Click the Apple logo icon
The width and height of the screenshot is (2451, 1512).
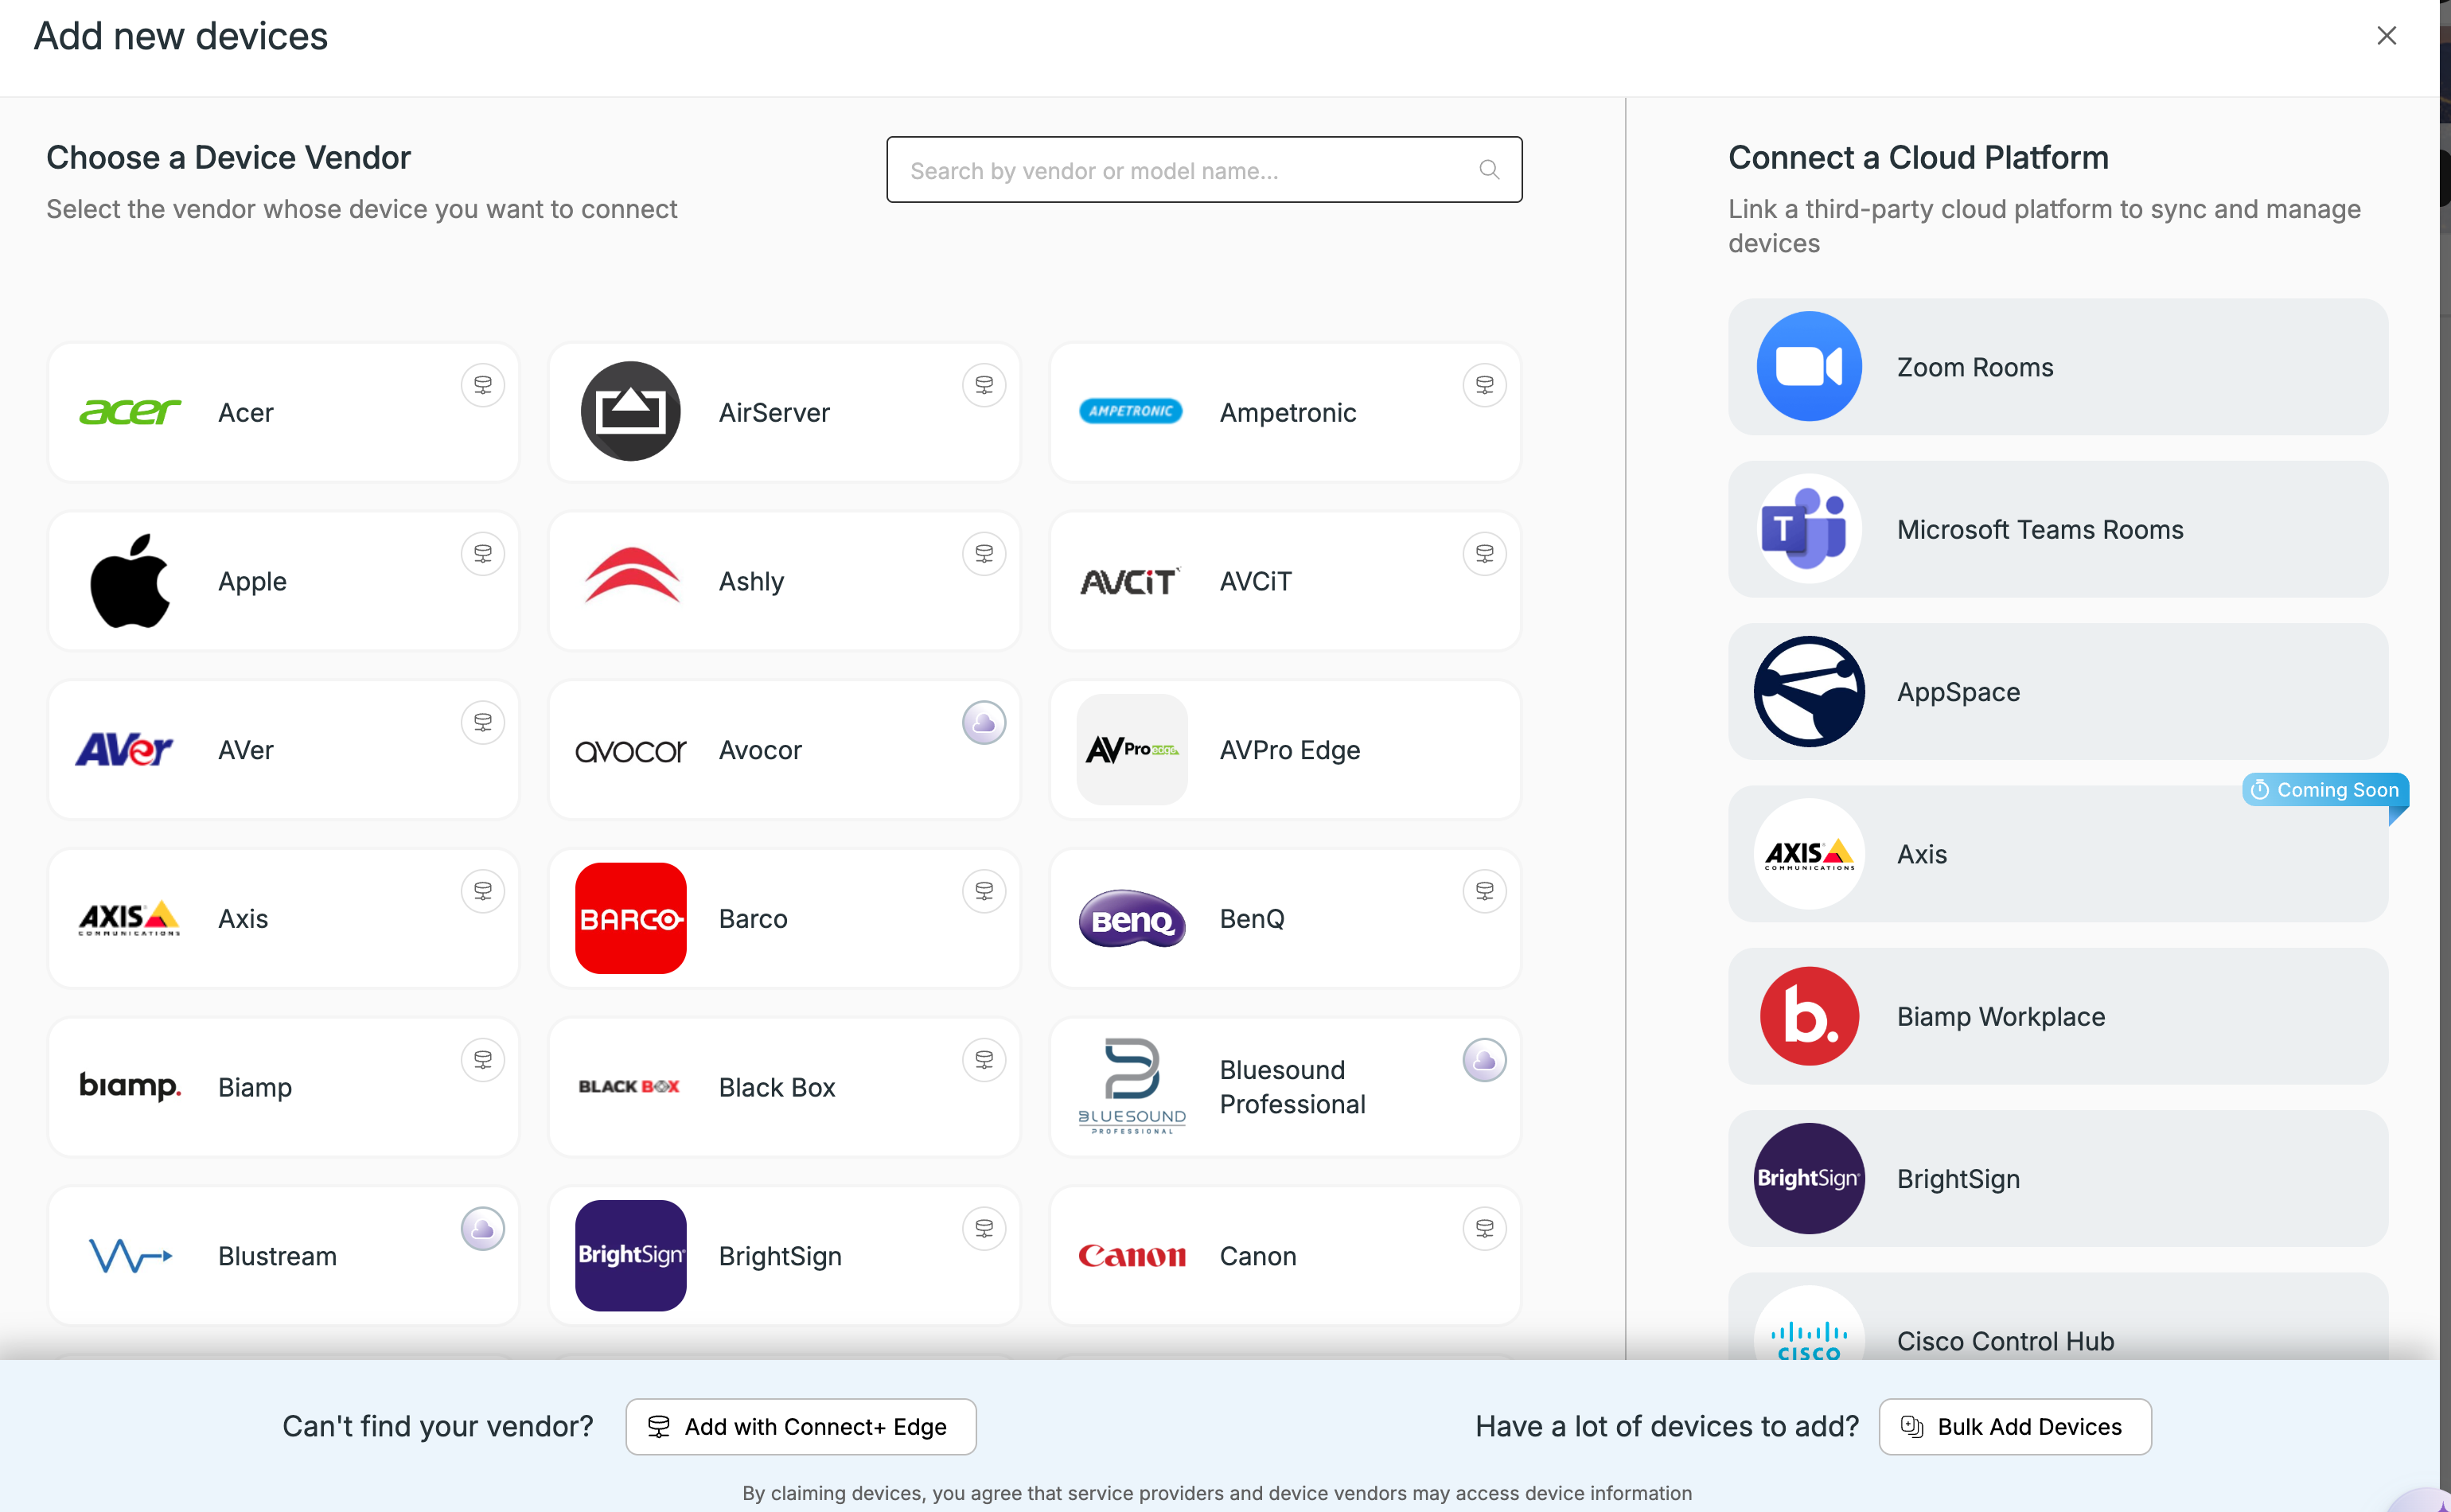[x=130, y=581]
